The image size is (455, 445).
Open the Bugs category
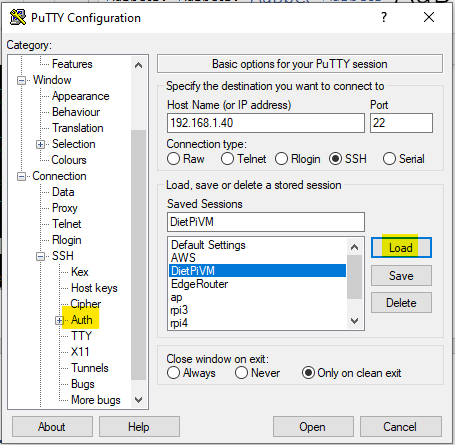click(x=83, y=384)
